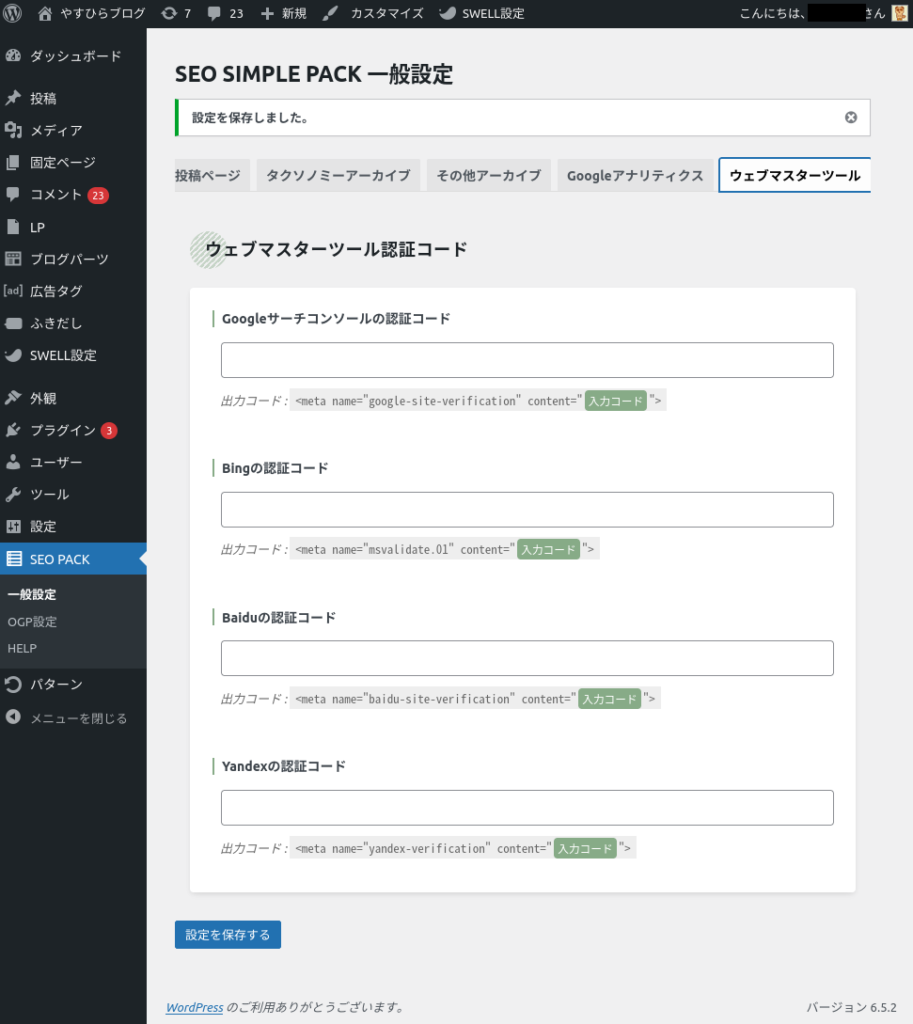Click the Yandex verification code field
Image resolution: width=913 pixels, height=1024 pixels.
(x=527, y=807)
